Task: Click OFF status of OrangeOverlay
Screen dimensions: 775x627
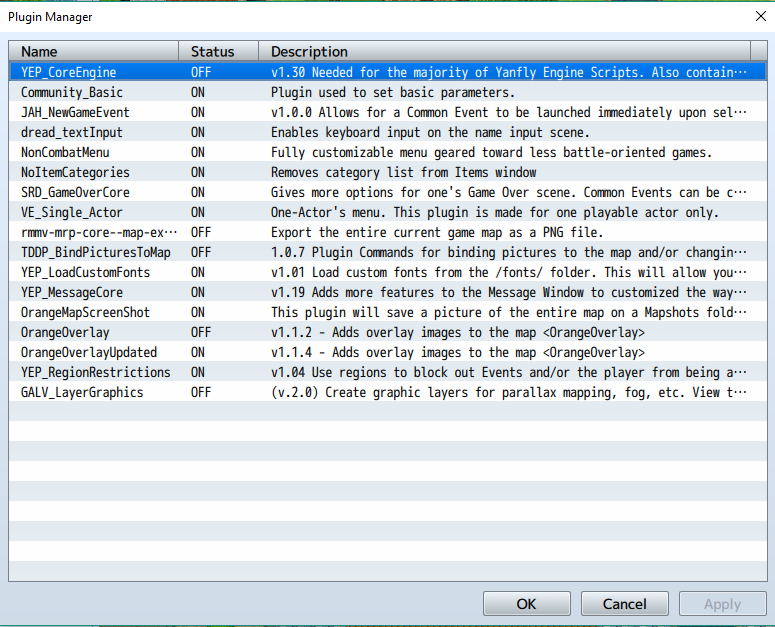Action: pyautogui.click(x=201, y=333)
